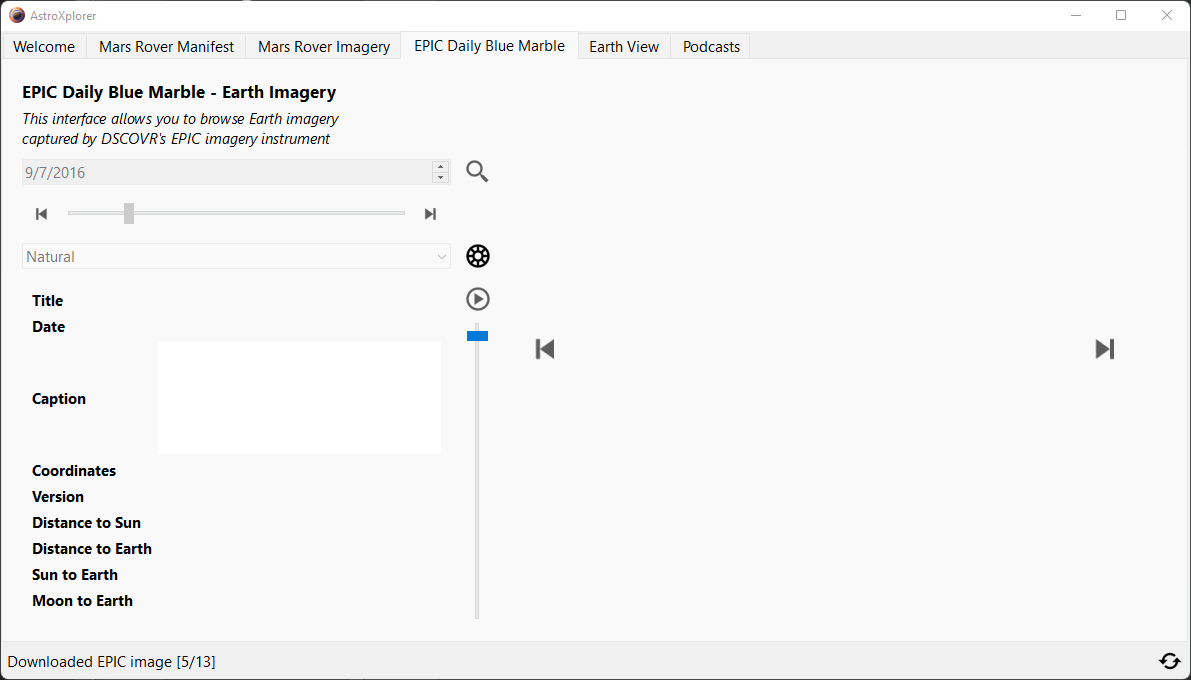The width and height of the screenshot is (1191, 680).
Task: Decrement the date with down arrow
Action: (x=440, y=178)
